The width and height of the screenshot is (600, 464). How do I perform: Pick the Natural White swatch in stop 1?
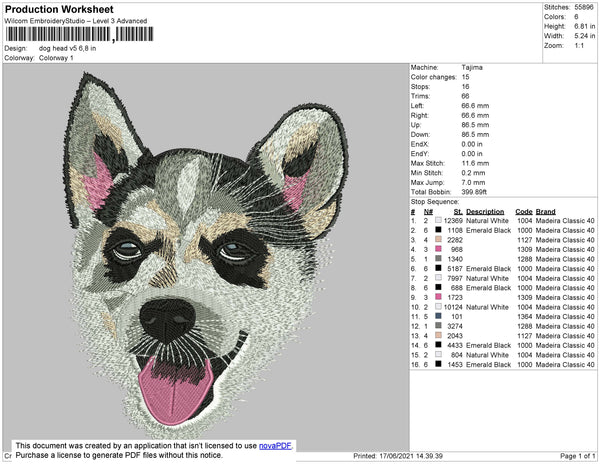tap(438, 220)
